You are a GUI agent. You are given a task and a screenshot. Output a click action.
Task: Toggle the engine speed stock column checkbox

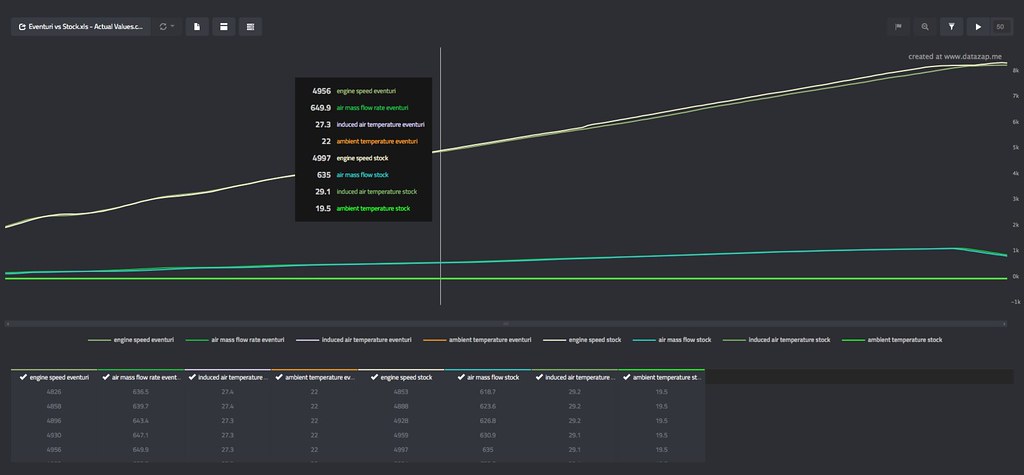pyautogui.click(x=367, y=378)
